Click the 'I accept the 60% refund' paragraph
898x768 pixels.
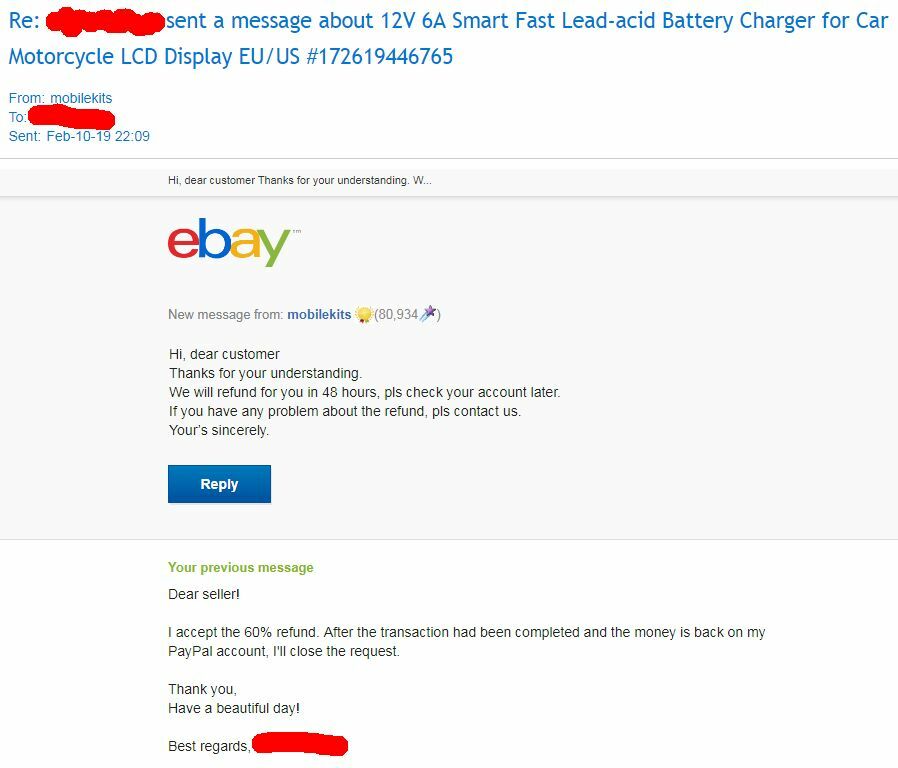[466, 641]
